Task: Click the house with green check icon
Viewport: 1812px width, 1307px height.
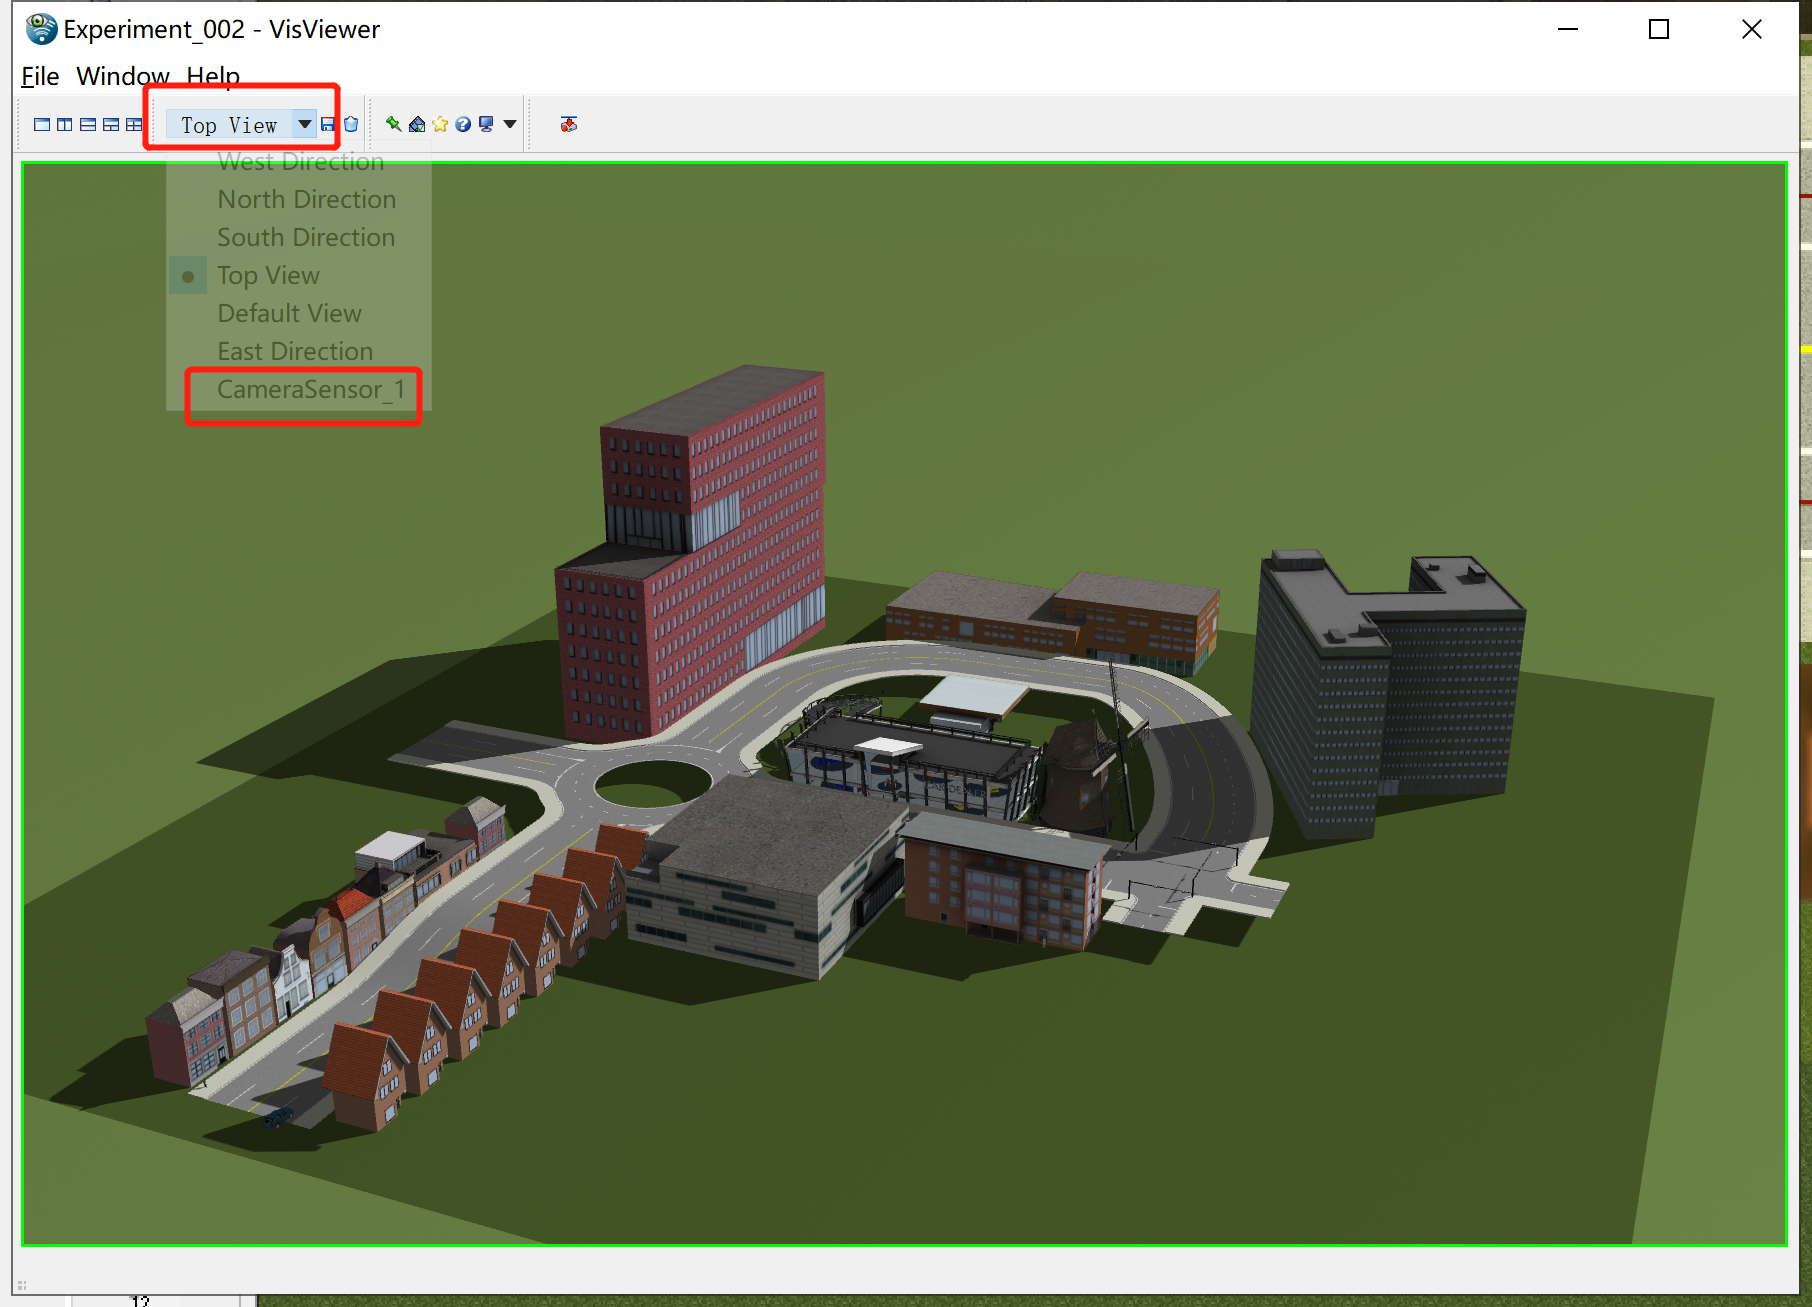Action: 417,124
